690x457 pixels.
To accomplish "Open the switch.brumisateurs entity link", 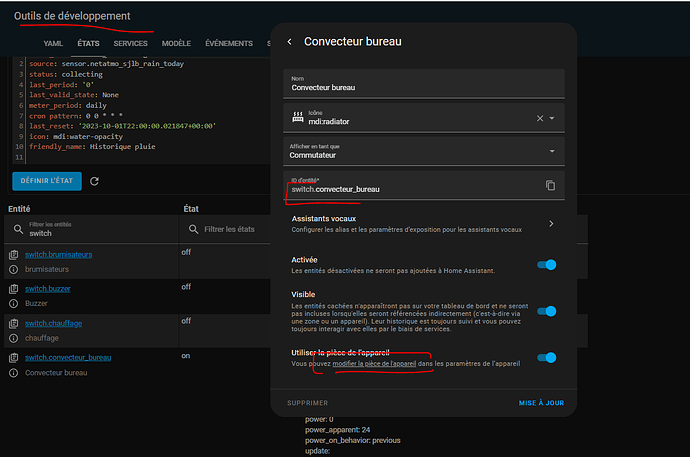I will point(59,255).
